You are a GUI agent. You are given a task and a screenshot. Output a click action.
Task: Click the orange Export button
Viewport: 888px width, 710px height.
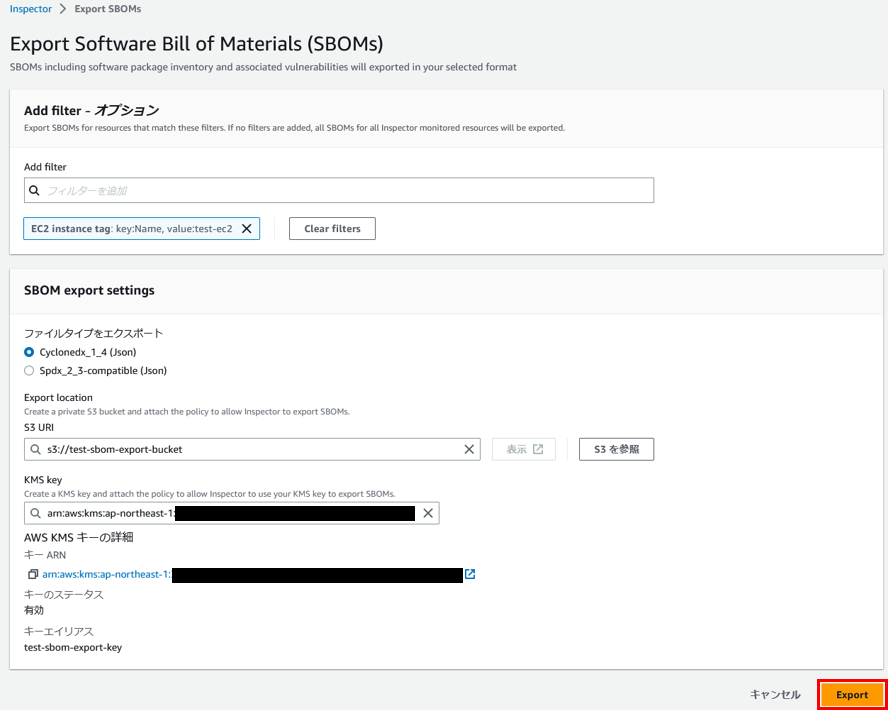[852, 695]
